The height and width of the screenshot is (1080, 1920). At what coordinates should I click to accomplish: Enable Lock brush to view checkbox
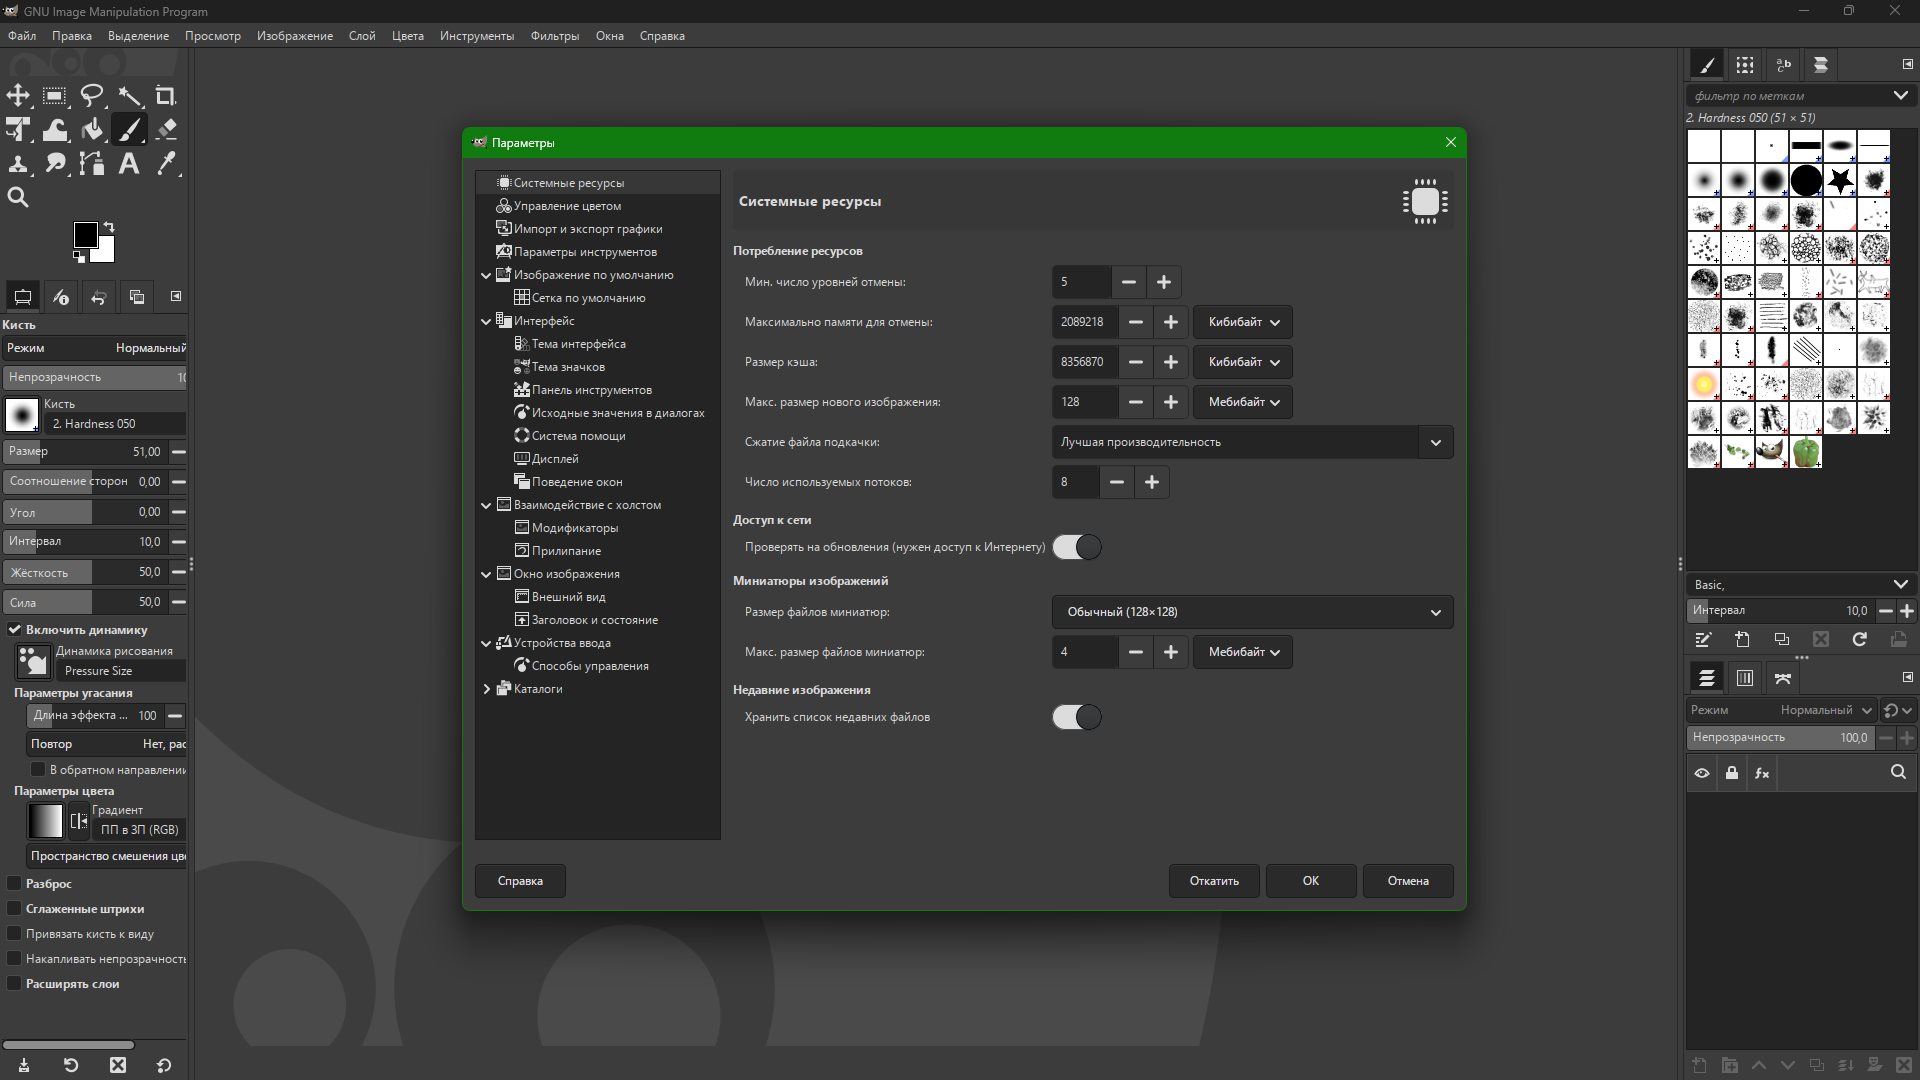[14, 934]
